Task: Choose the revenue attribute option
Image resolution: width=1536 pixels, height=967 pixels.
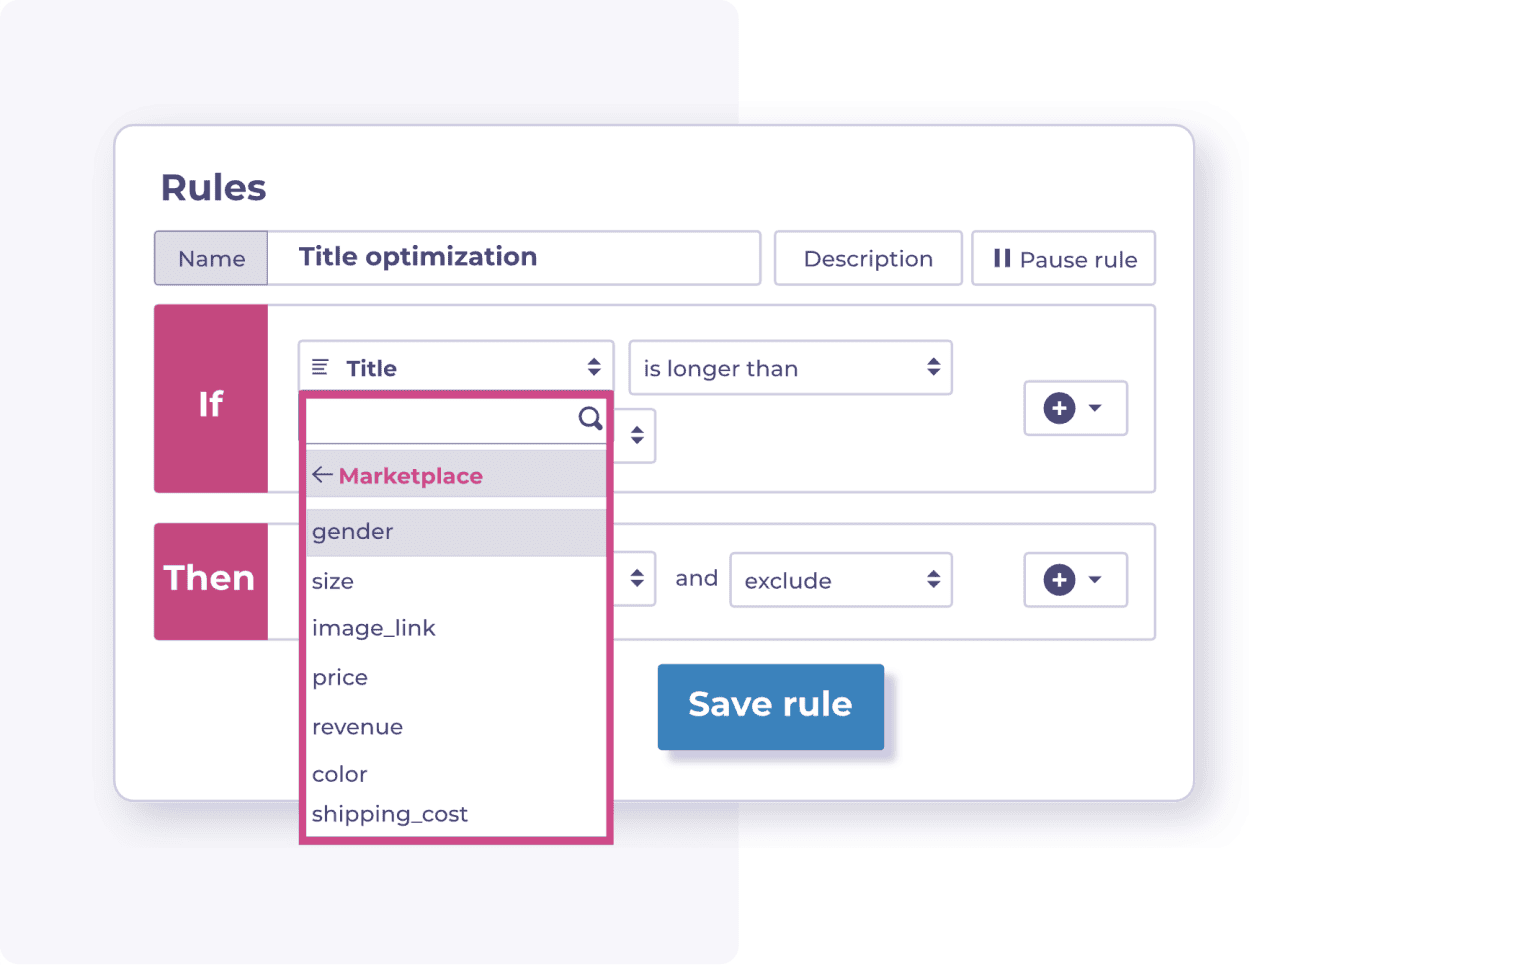Action: click(357, 726)
